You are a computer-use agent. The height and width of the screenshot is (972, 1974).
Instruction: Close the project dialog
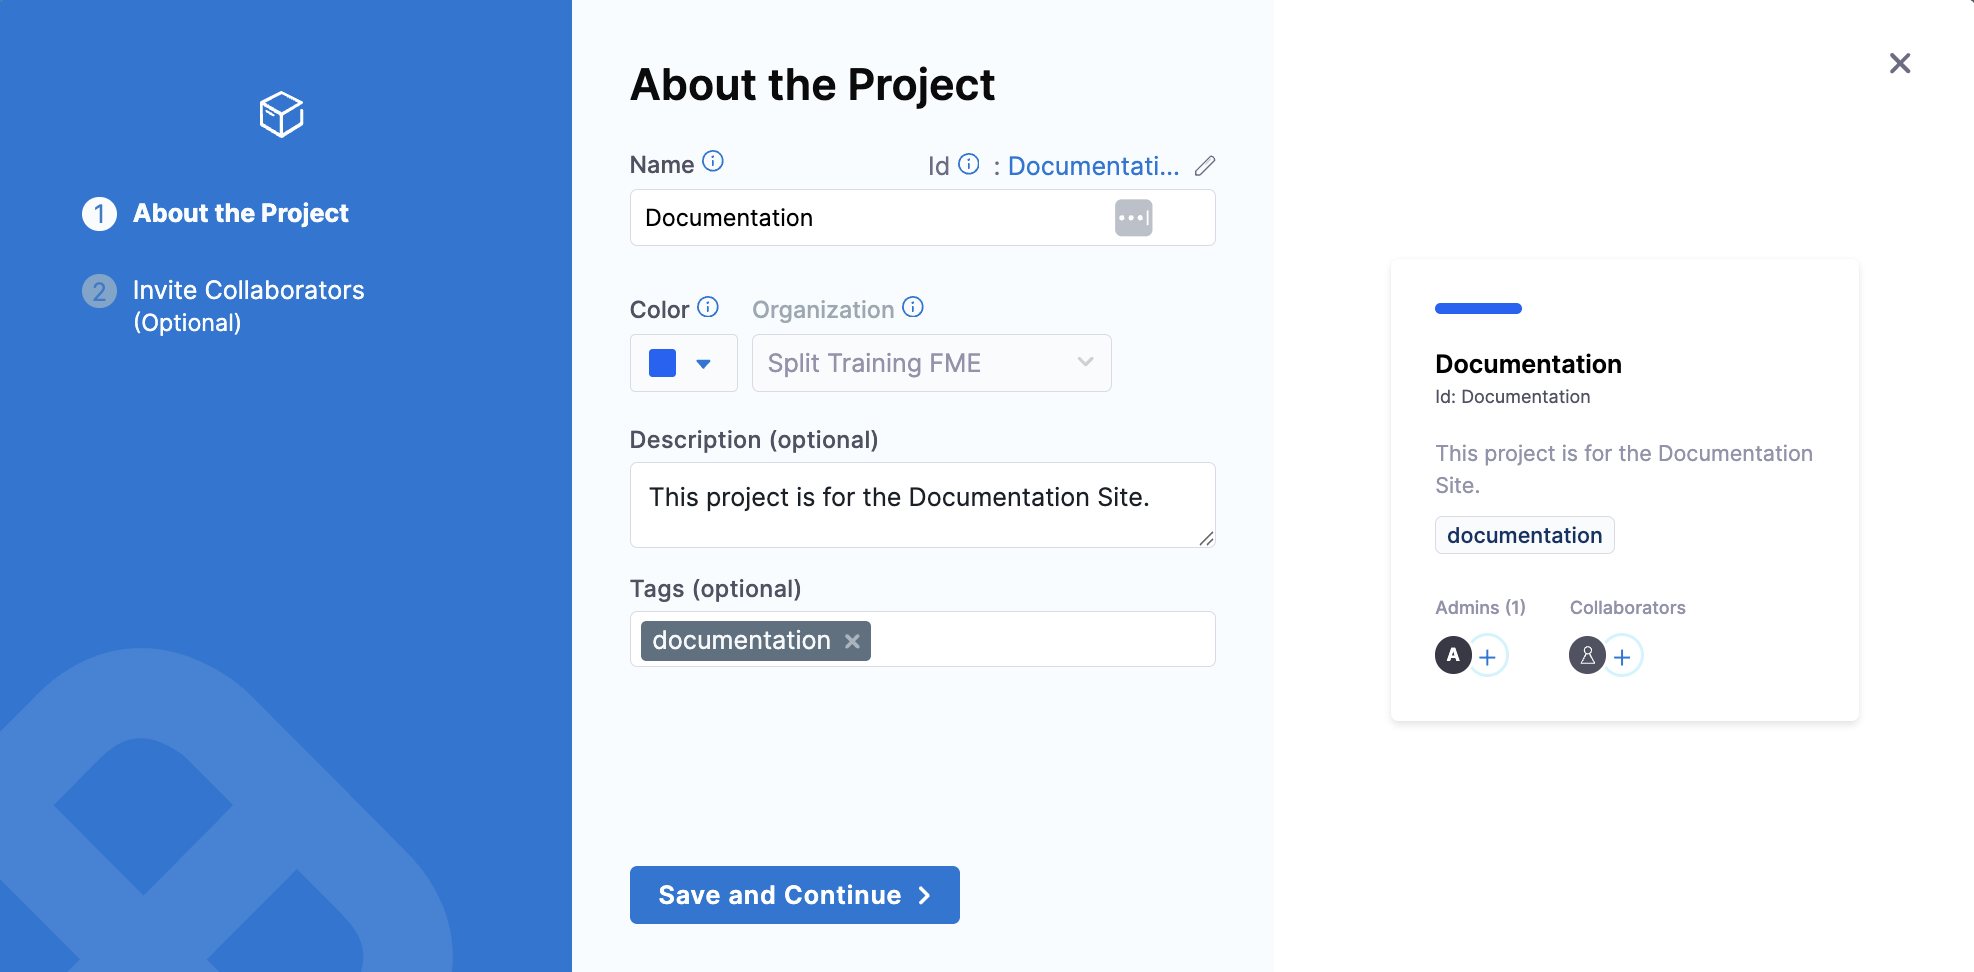coord(1899,64)
